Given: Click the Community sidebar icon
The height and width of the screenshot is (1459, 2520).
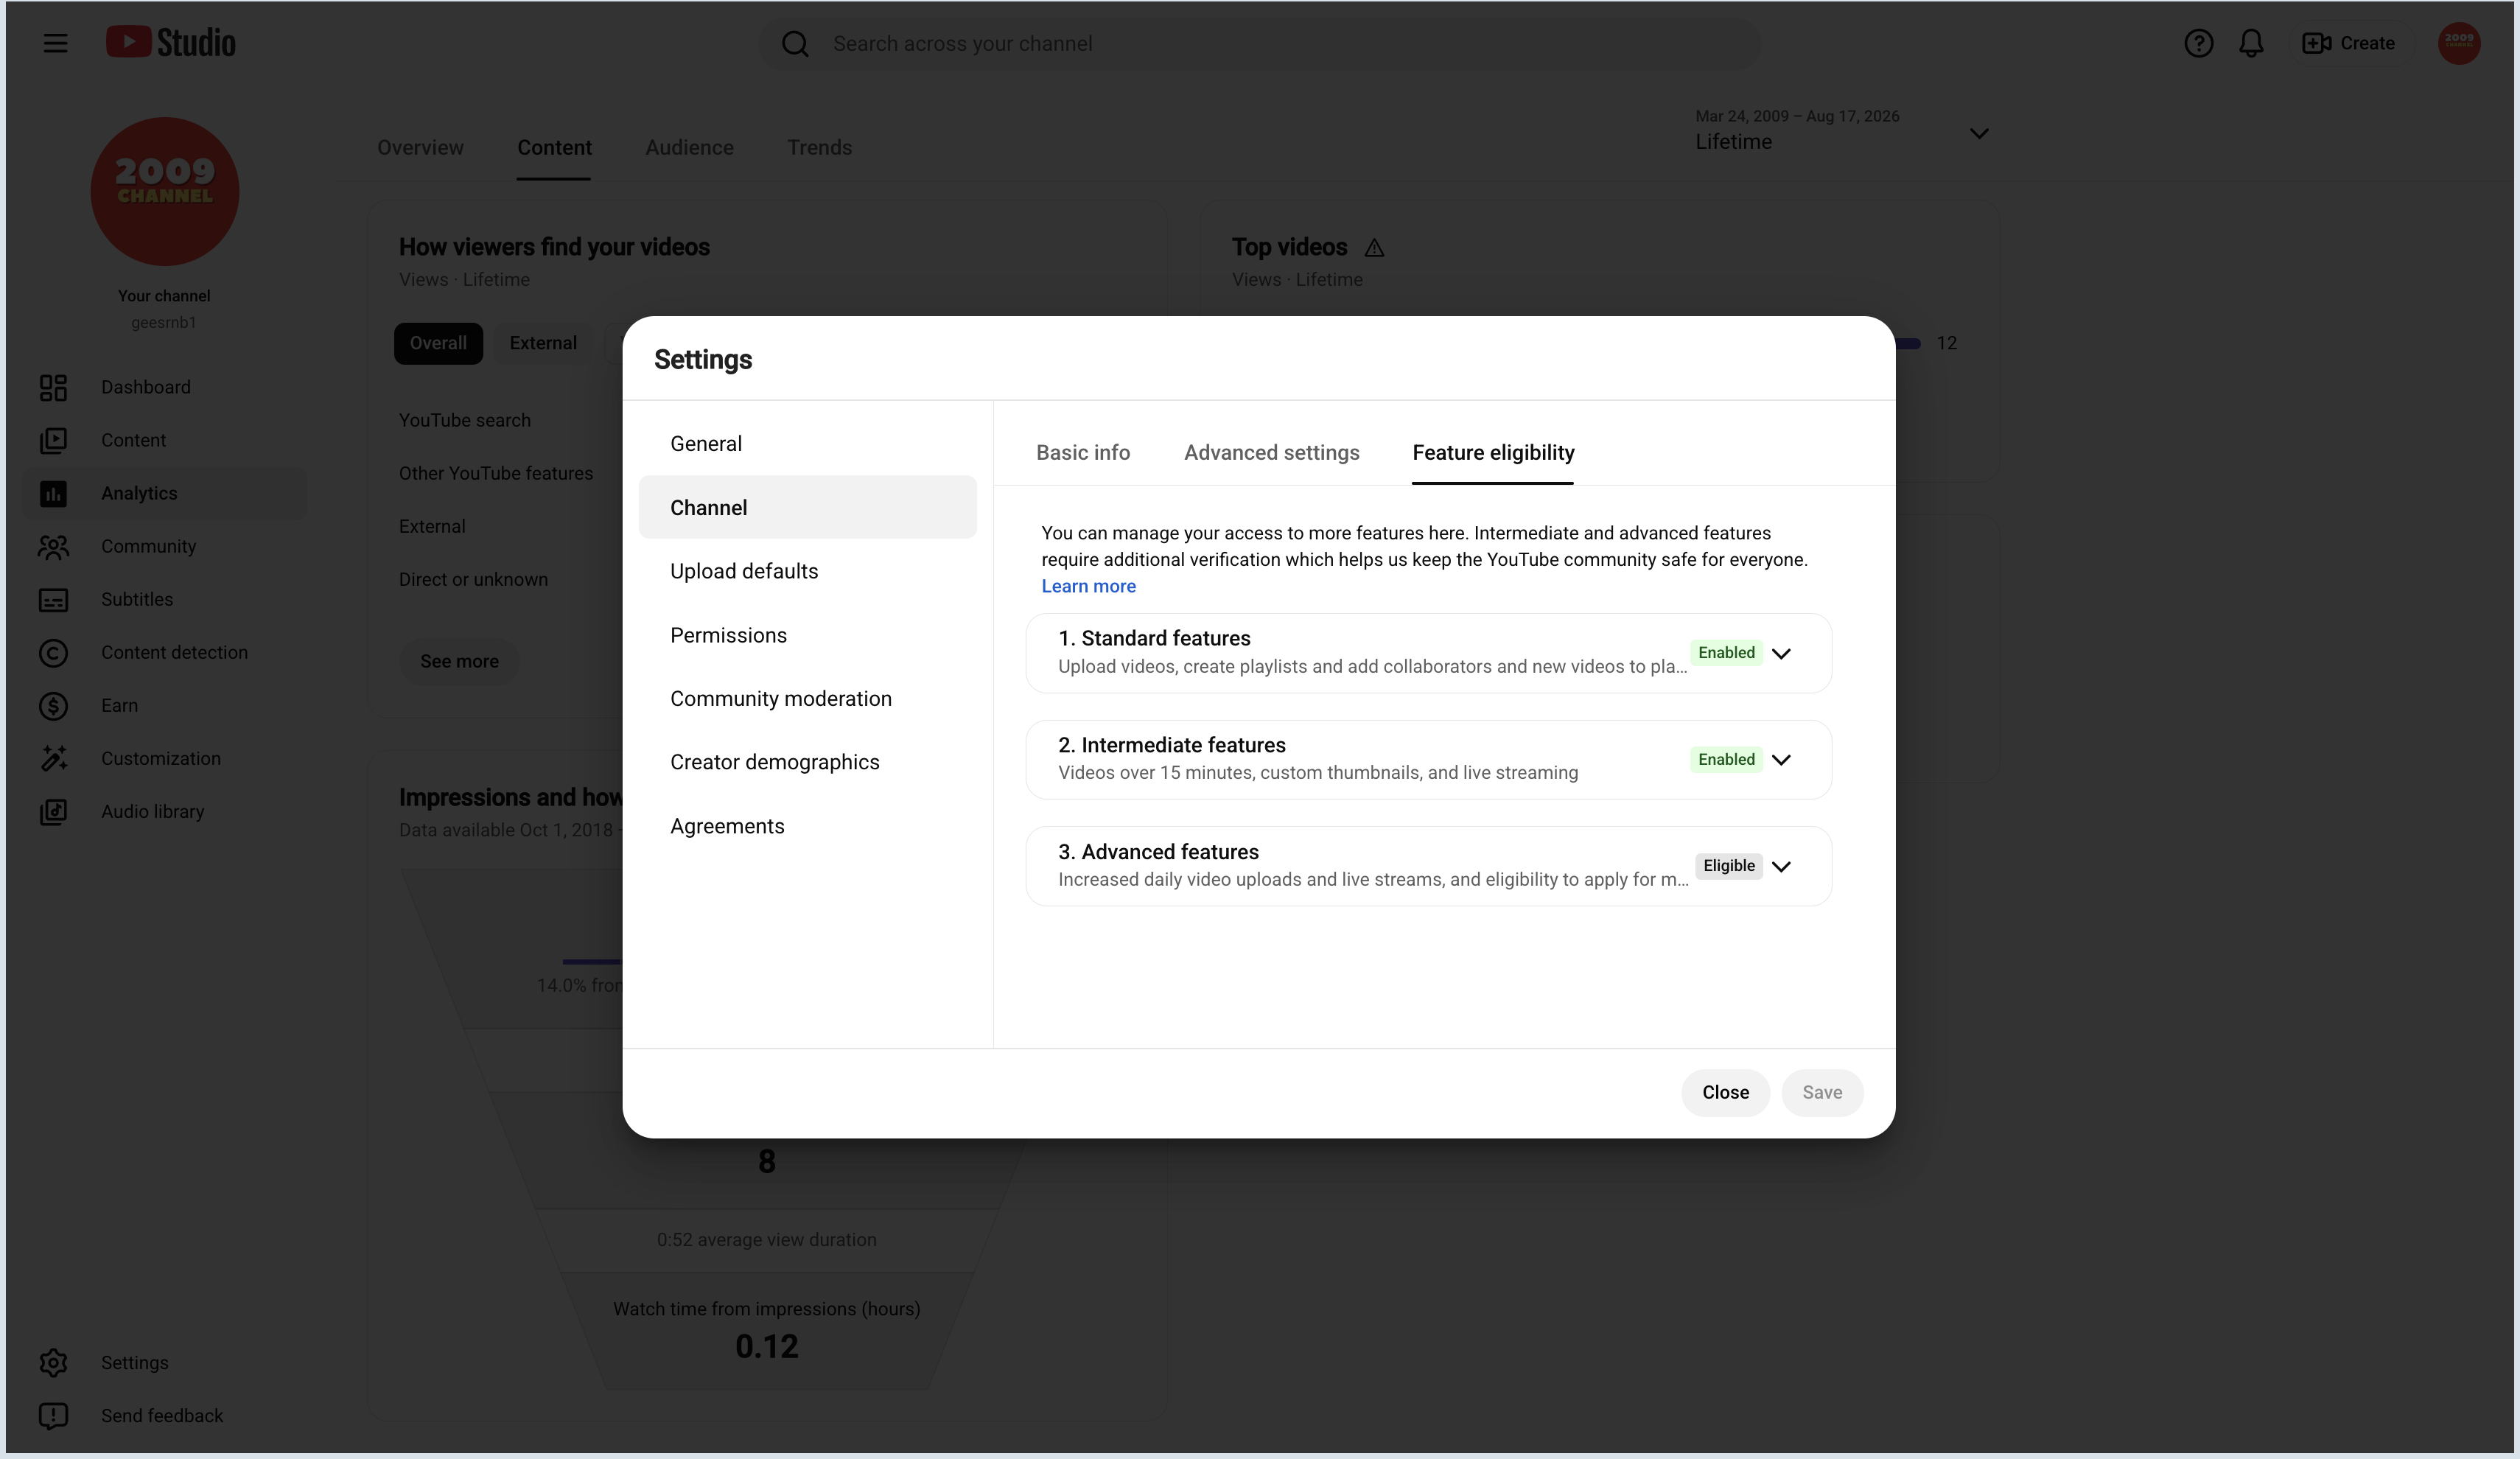Looking at the screenshot, I should point(53,546).
